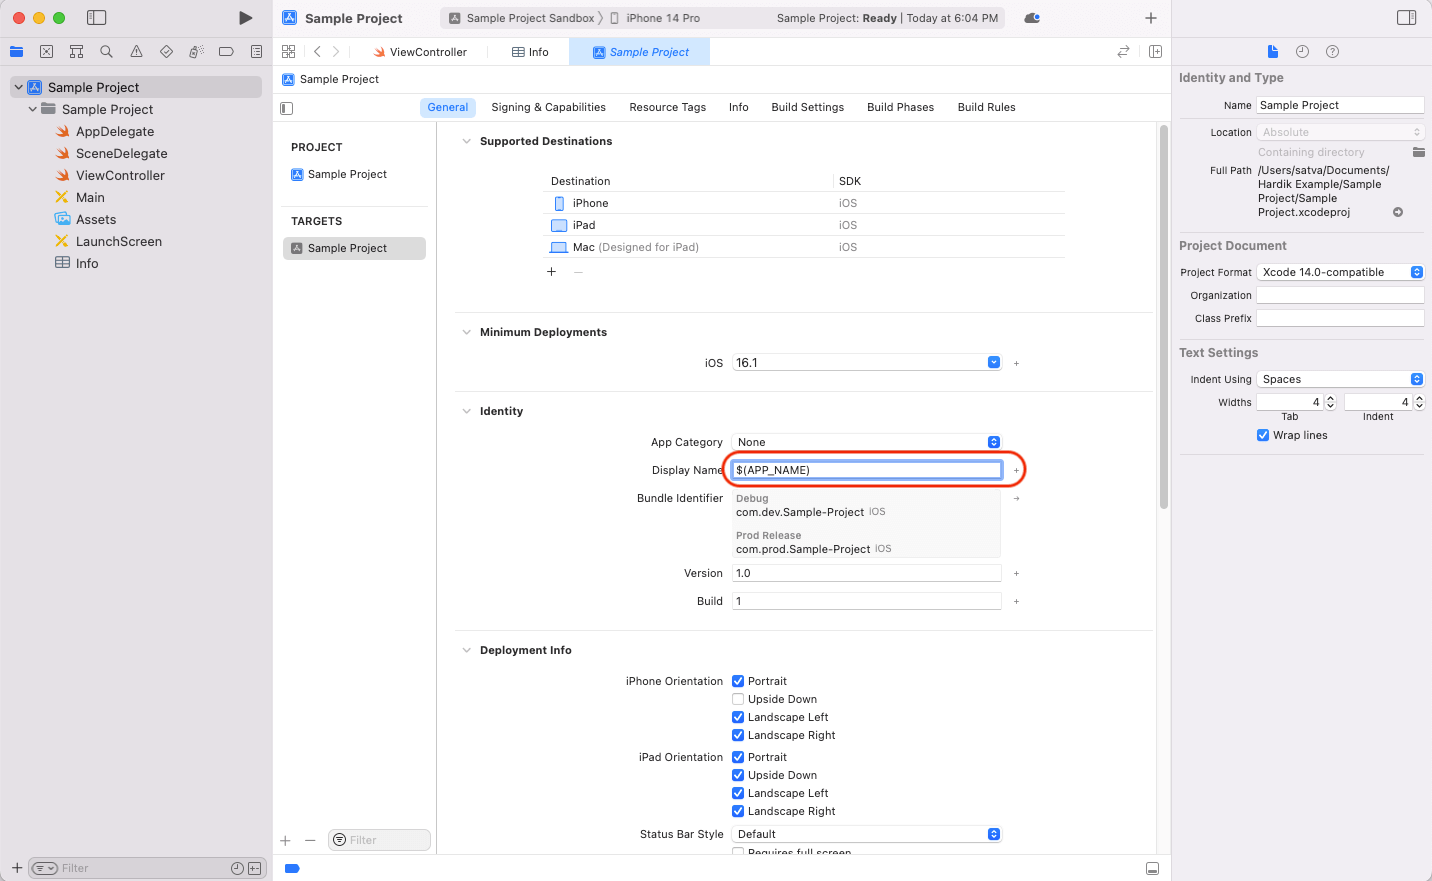
Task: Open the breakpoint navigator
Action: coord(226,52)
